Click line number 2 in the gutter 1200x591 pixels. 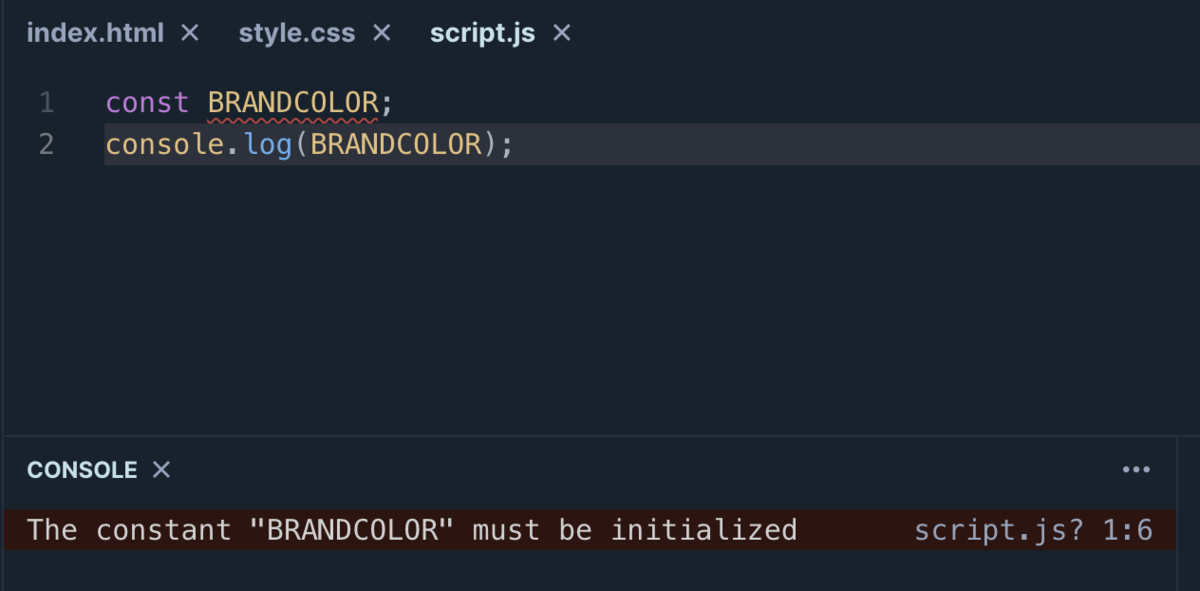[45, 144]
